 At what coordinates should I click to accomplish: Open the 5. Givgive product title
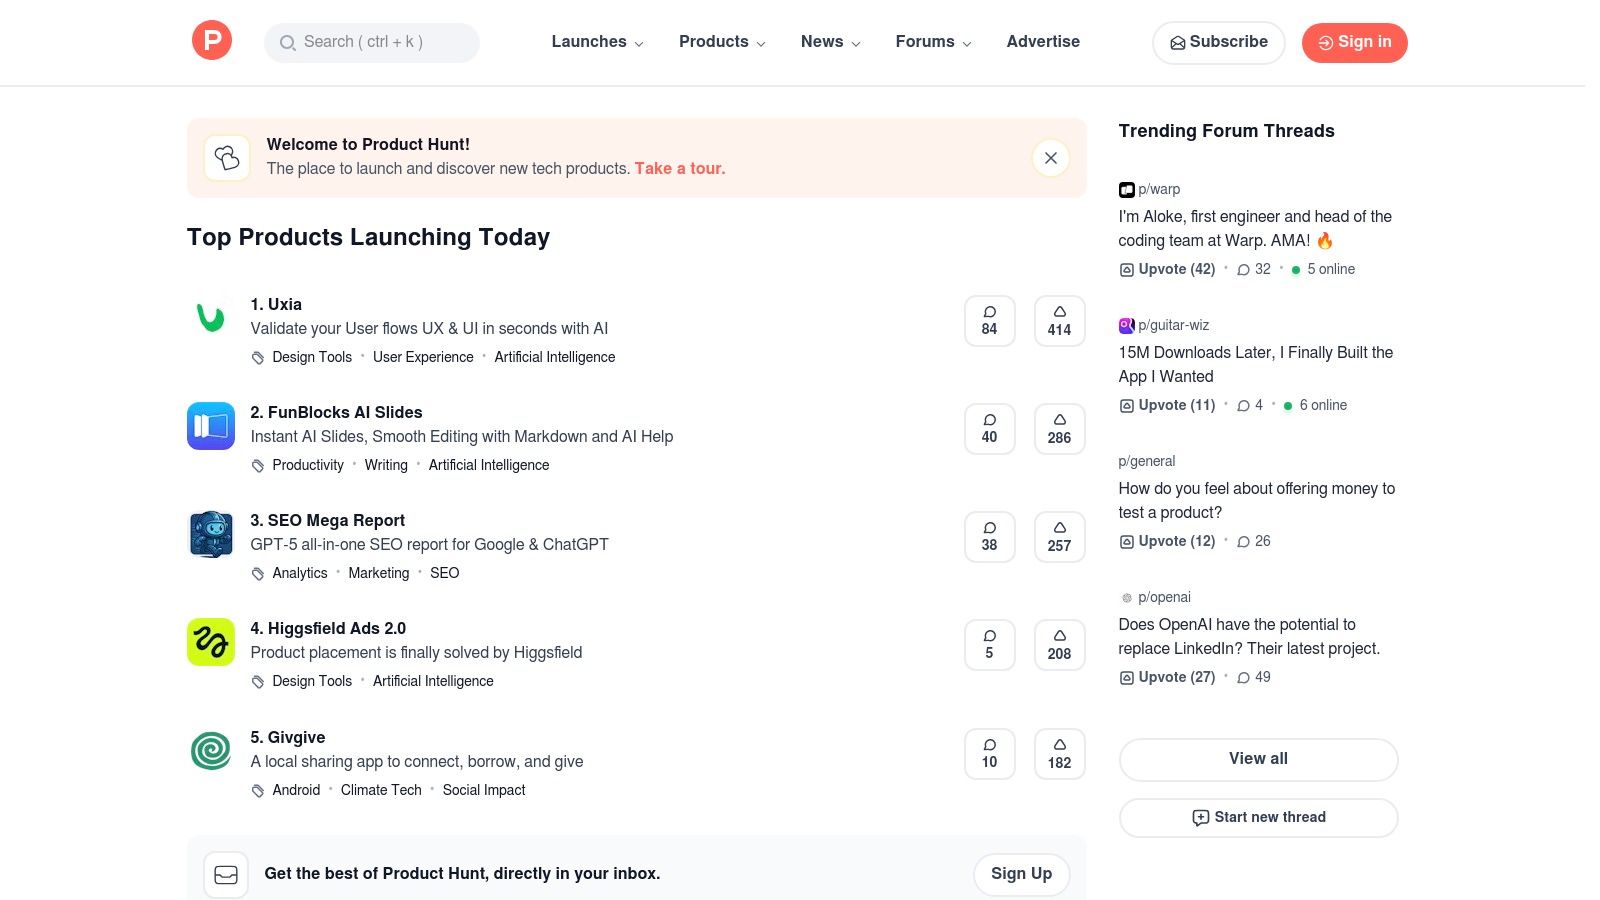[x=288, y=737]
